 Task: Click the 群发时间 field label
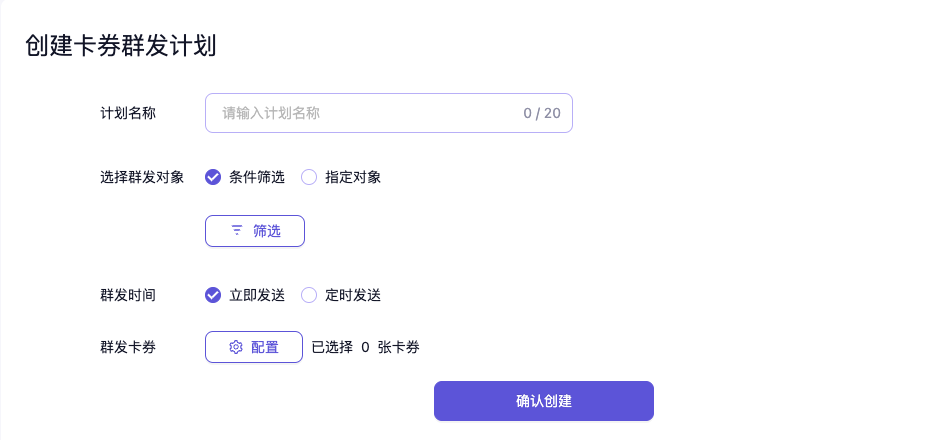128,295
